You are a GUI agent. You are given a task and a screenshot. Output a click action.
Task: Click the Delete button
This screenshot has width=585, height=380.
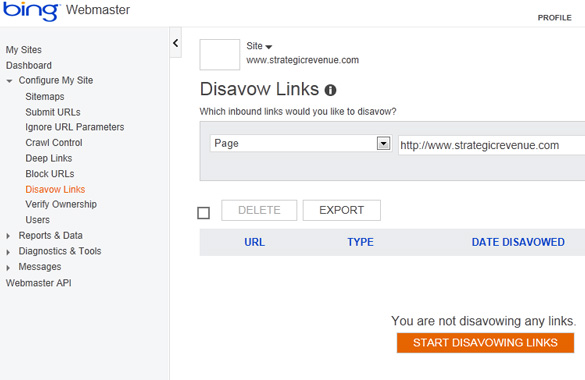259,210
